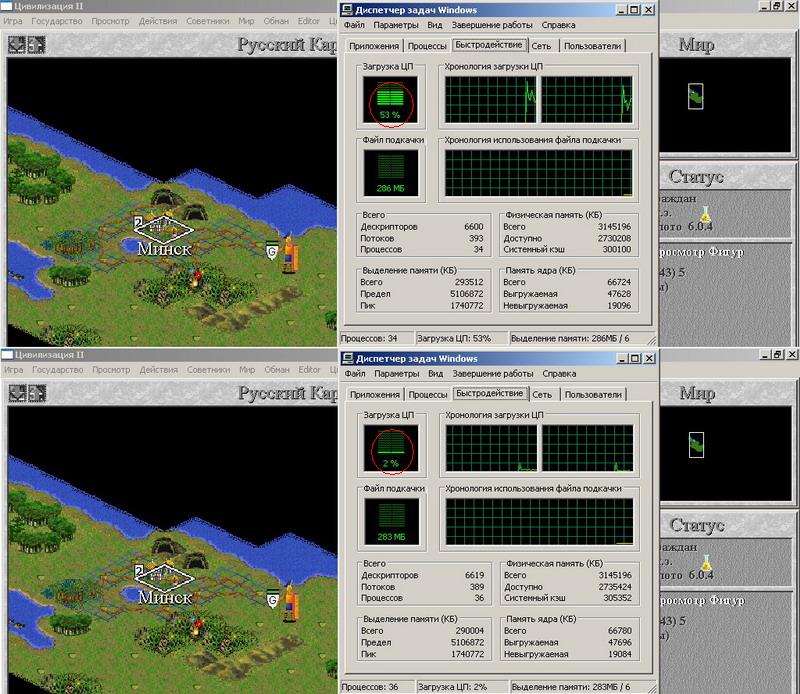Click the science flask icon in the lower Статус panel
Screen dimensions: 800x694
click(706, 562)
